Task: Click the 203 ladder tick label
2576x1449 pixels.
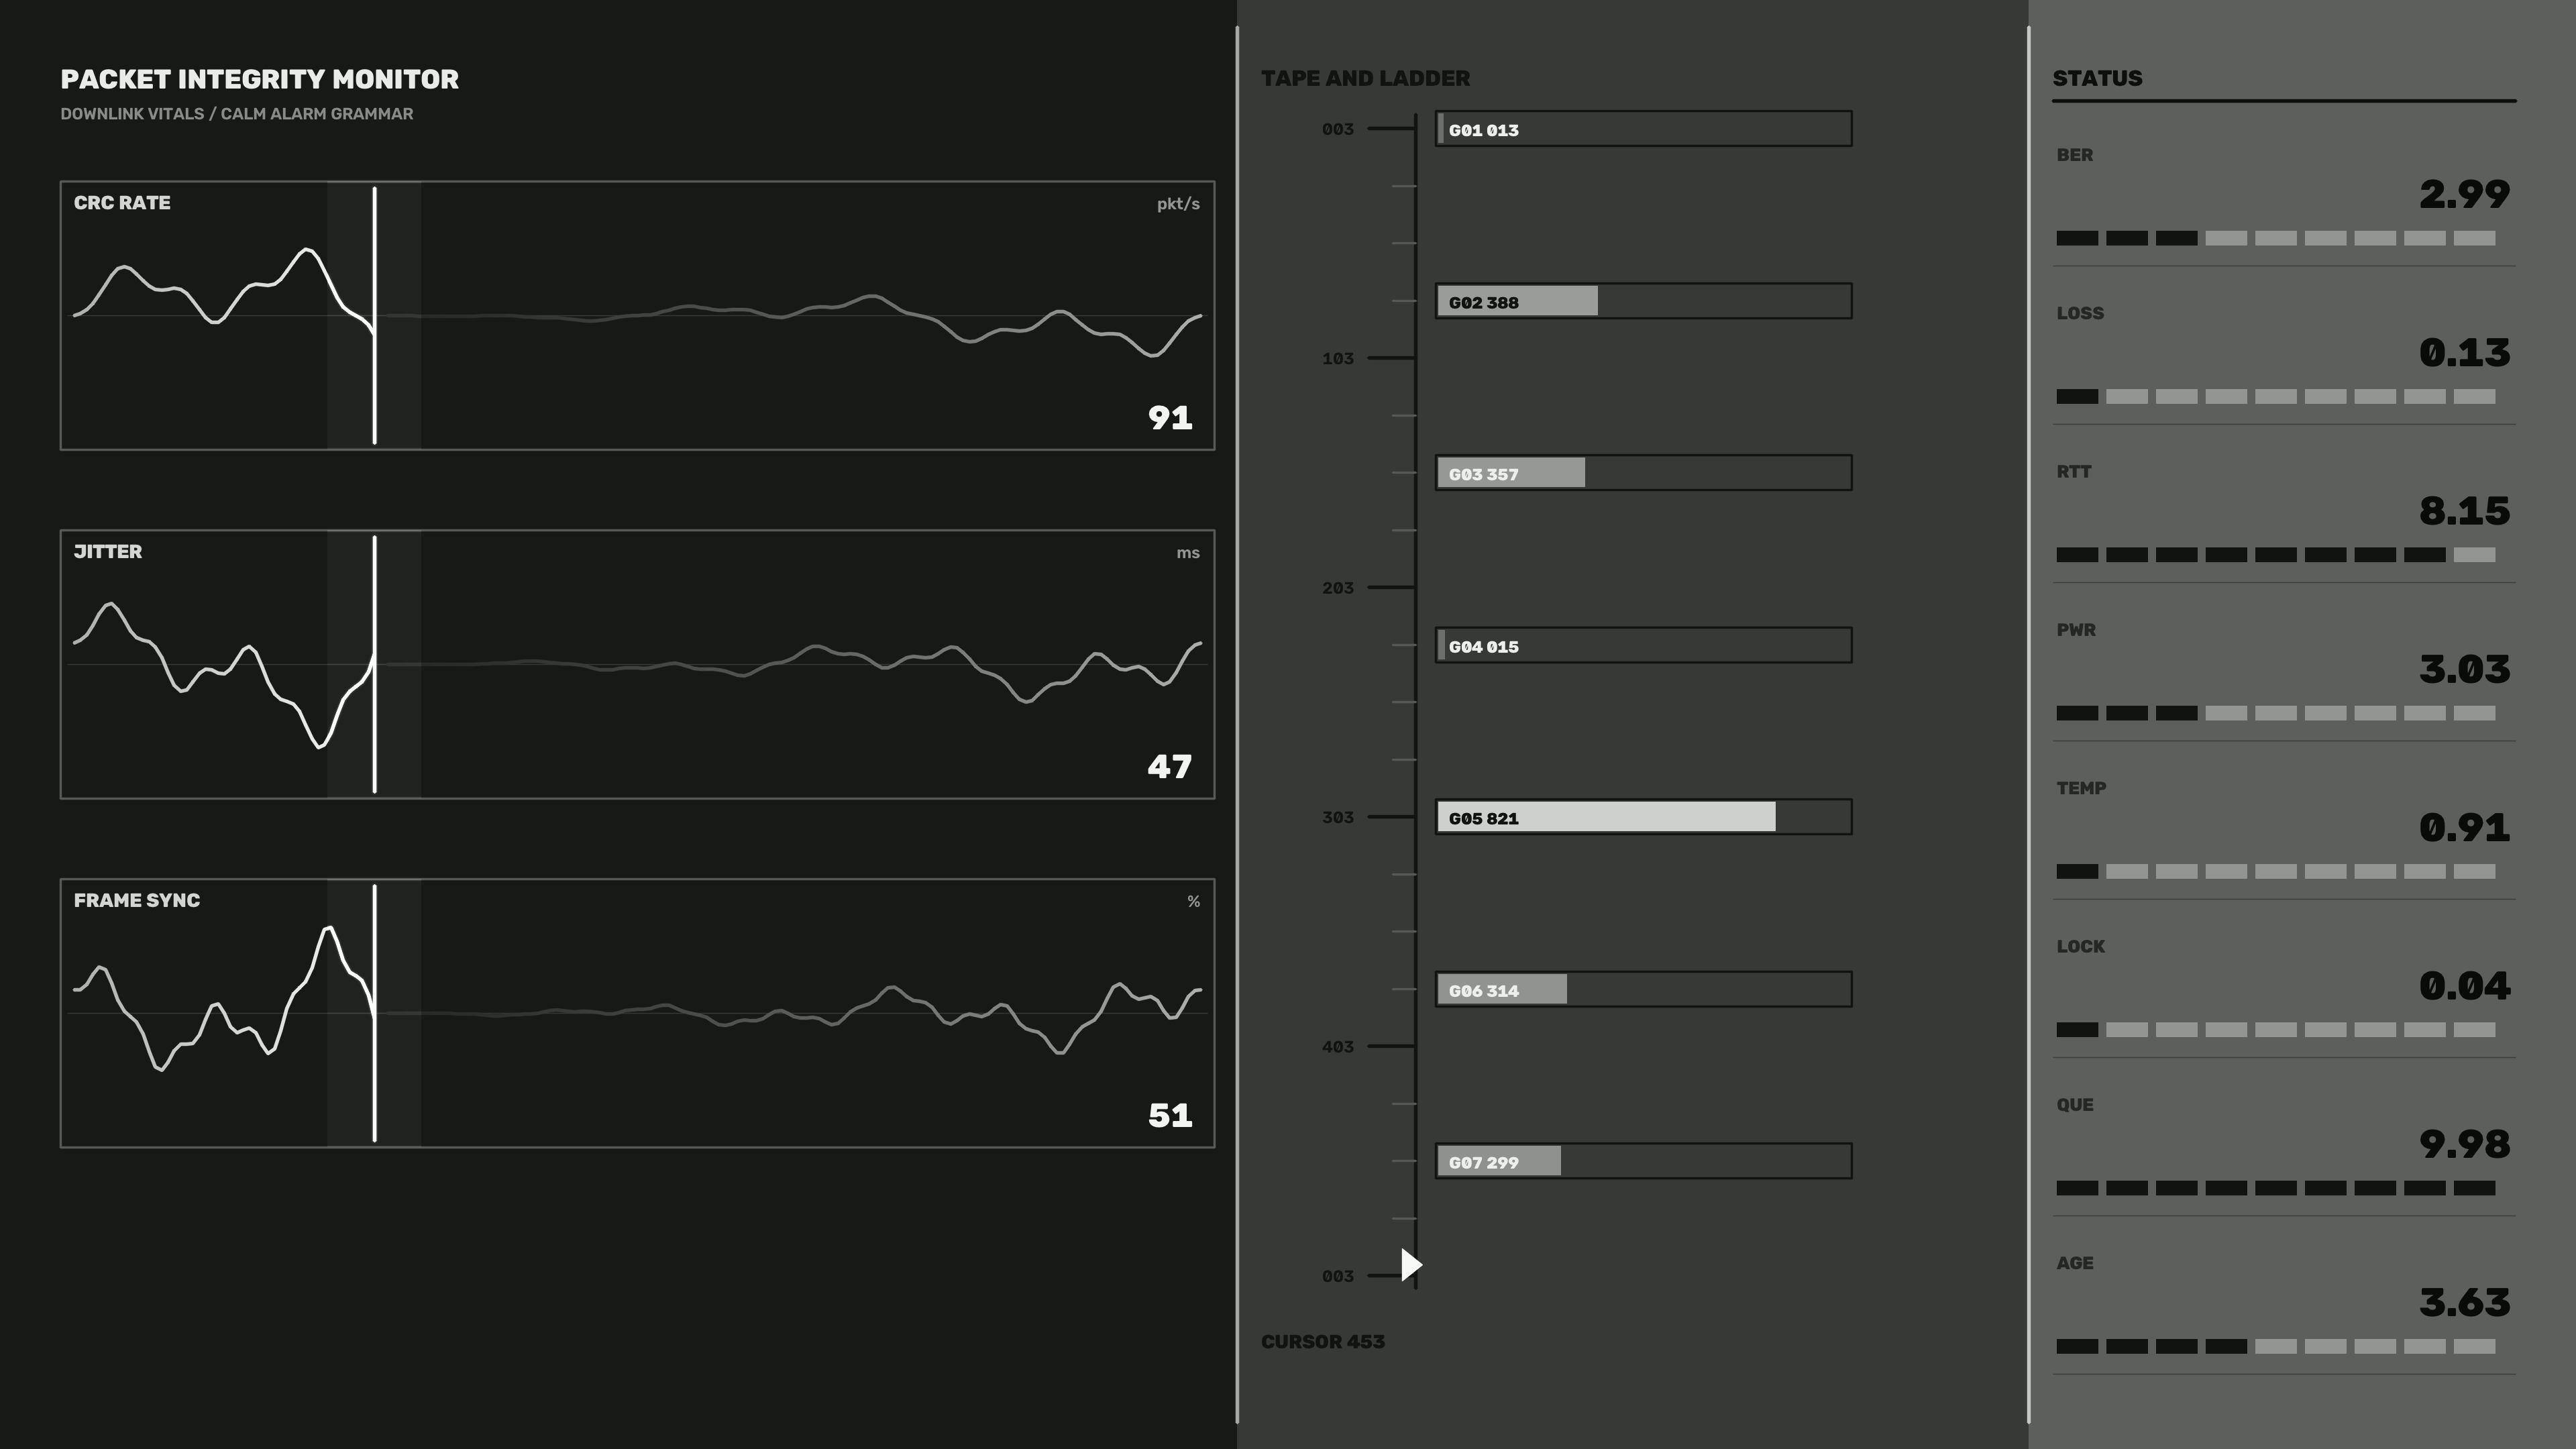Action: 1338,588
